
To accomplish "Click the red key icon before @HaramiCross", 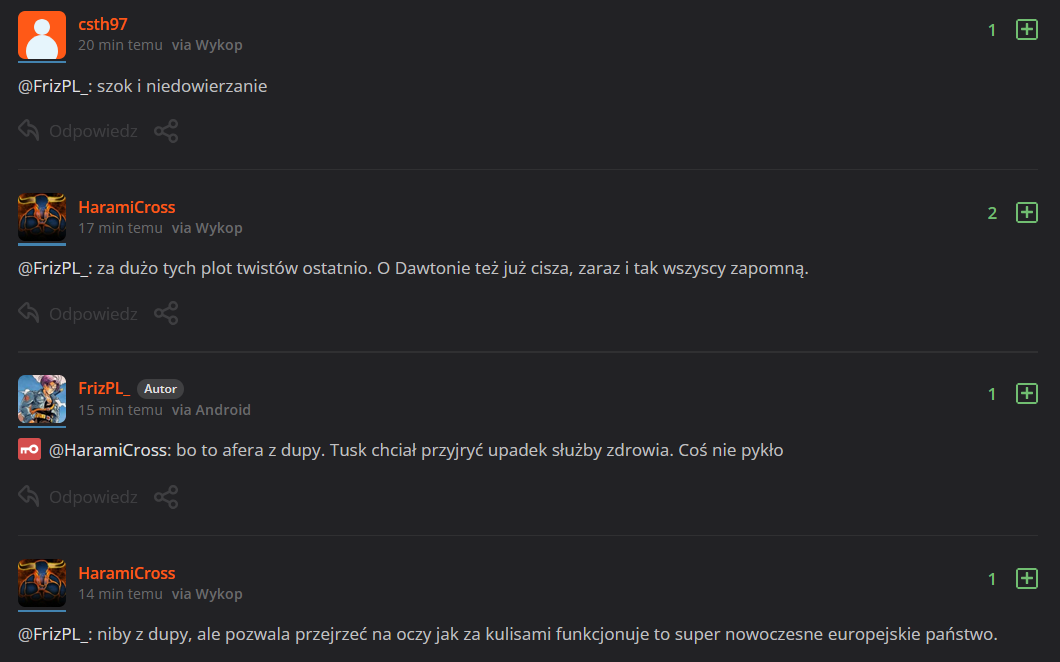I will 29,450.
